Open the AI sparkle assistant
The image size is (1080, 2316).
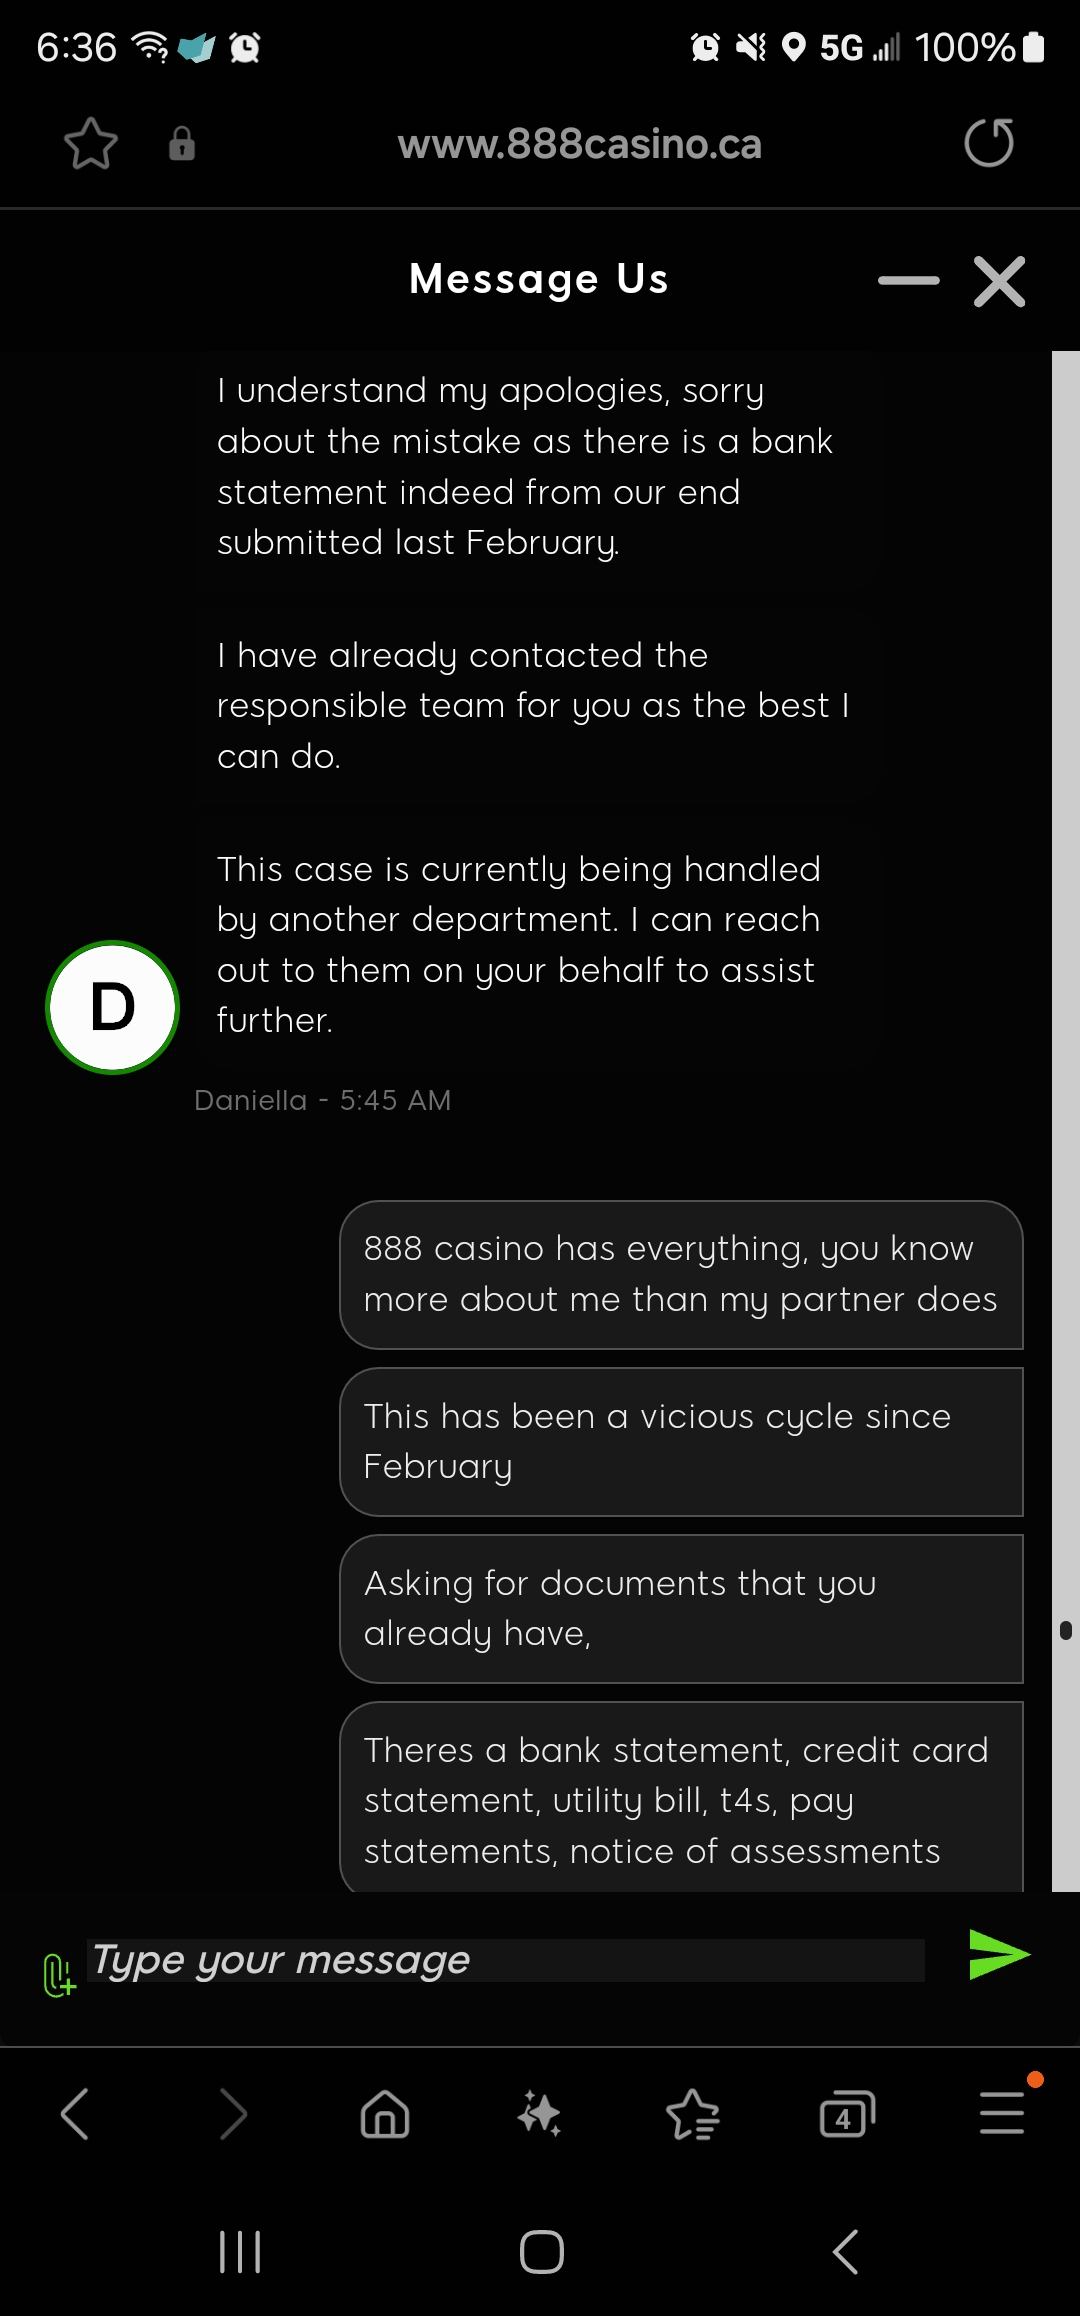pos(539,2114)
